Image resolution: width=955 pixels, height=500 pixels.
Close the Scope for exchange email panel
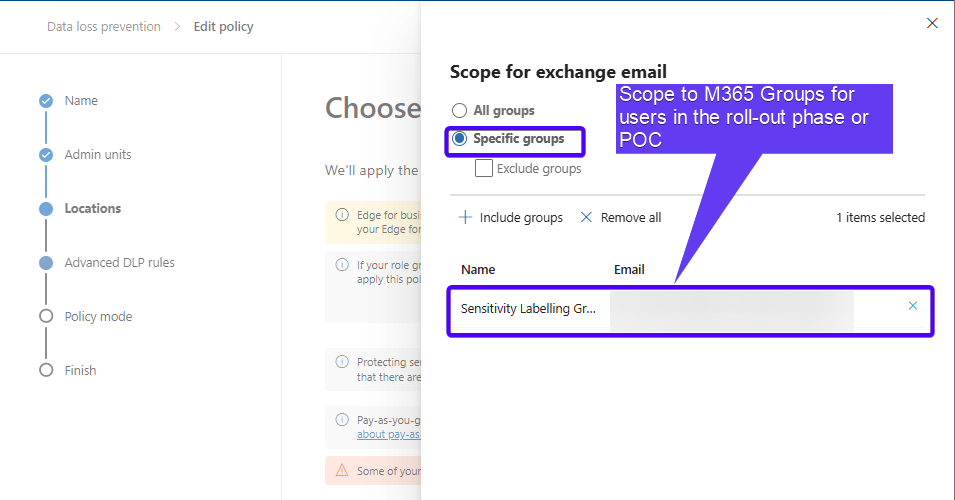click(932, 23)
